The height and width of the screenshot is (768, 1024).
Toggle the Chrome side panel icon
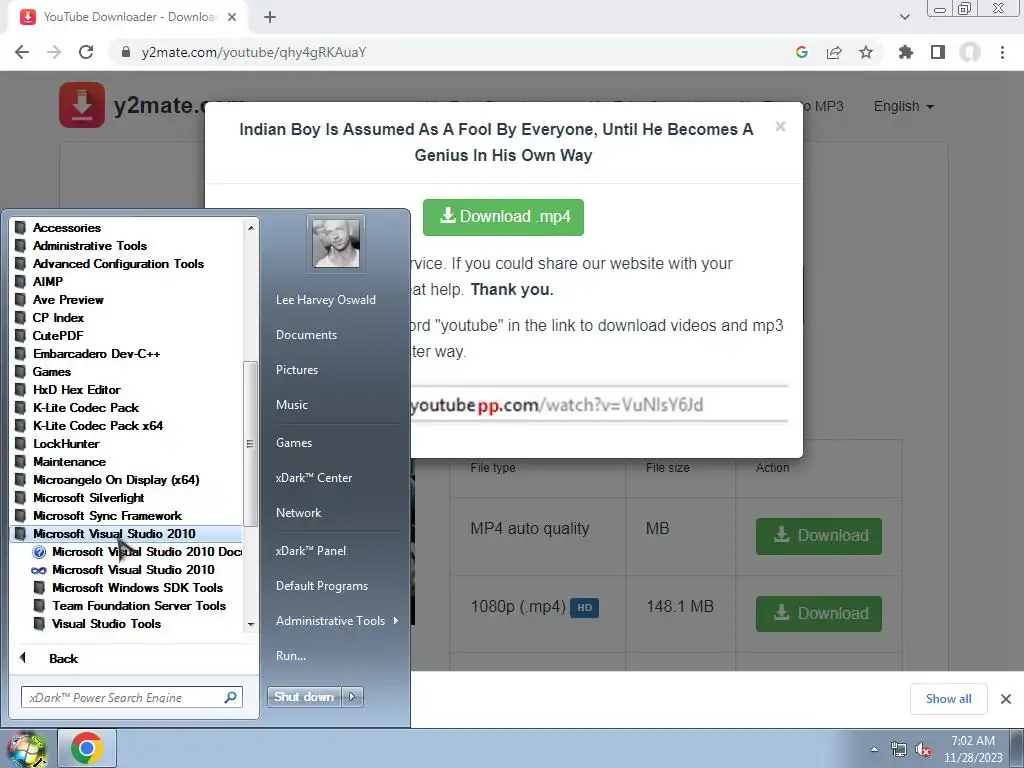(938, 52)
